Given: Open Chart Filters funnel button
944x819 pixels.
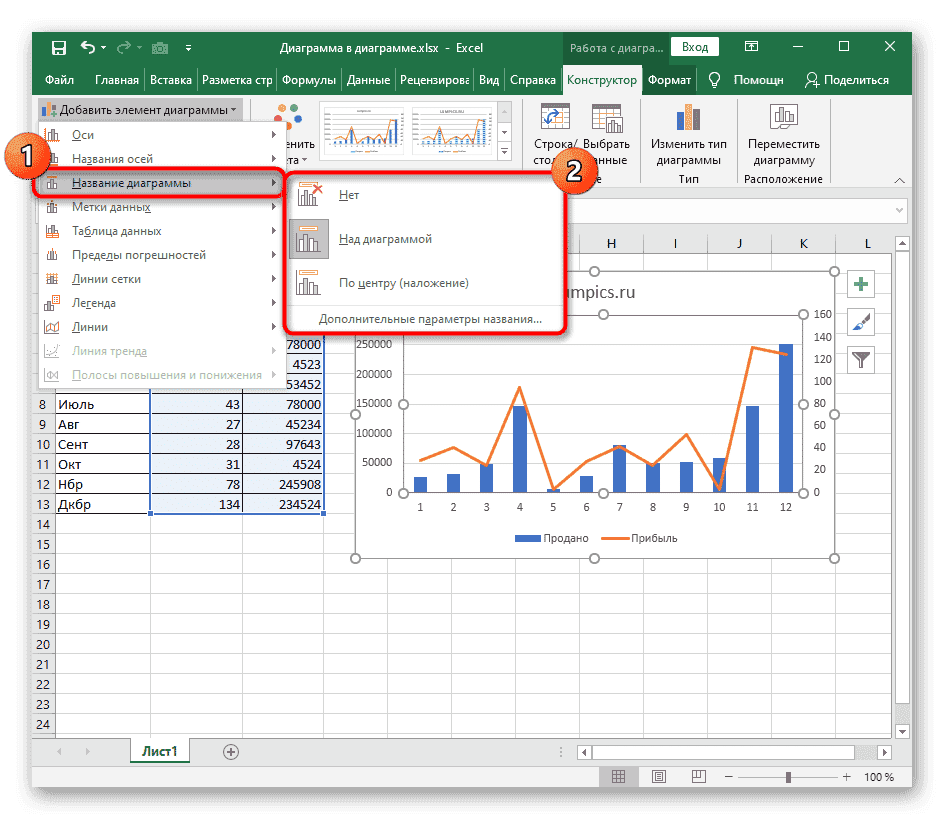Looking at the screenshot, I should point(860,359).
